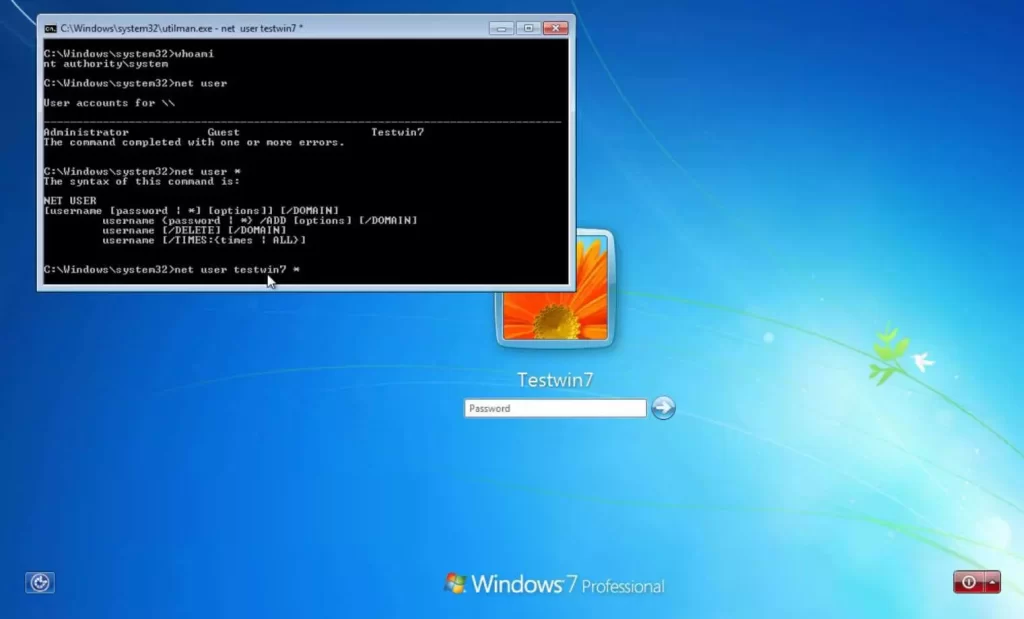Submit password with the arrow button
Image resolution: width=1024 pixels, height=619 pixels.
click(x=663, y=407)
